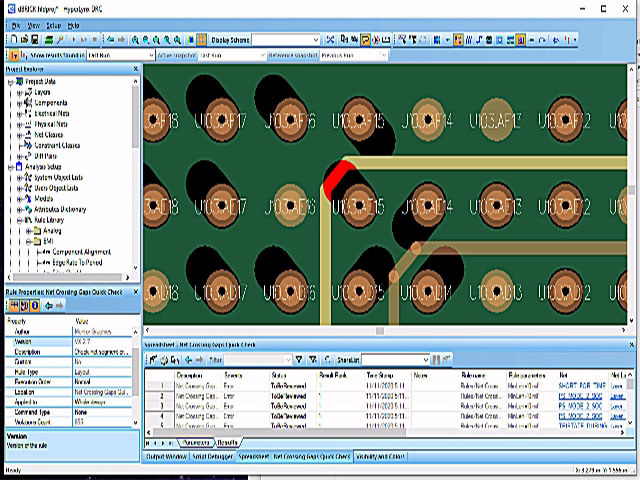Select the Models tree item
Viewport: 640px width, 480px height.
[44, 198]
